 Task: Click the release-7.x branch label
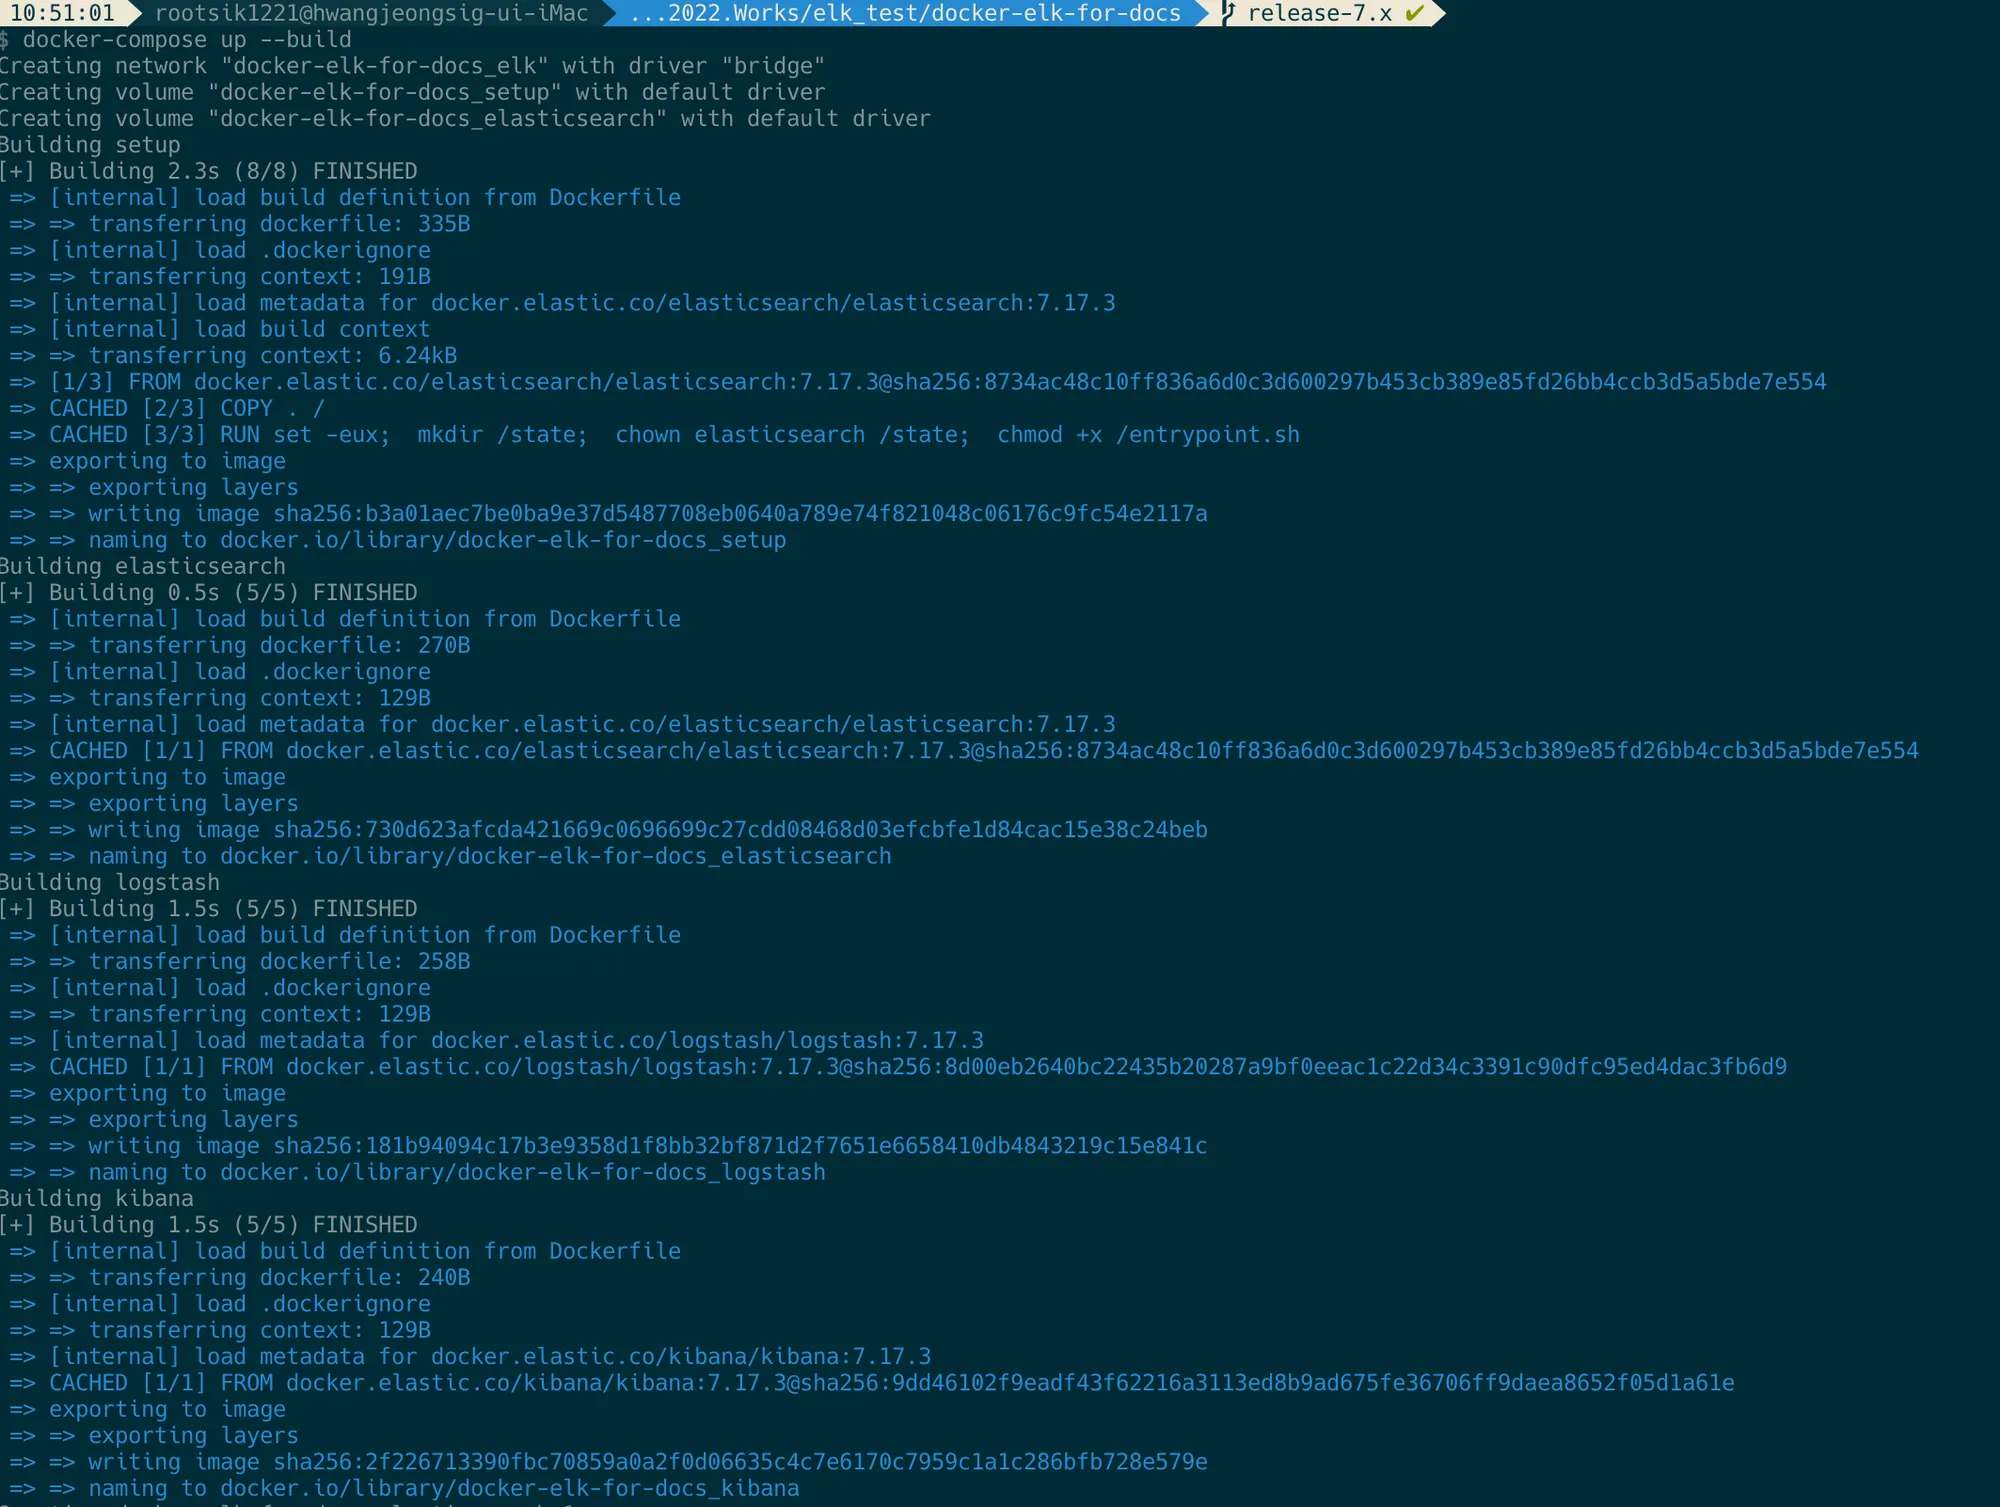(1320, 13)
